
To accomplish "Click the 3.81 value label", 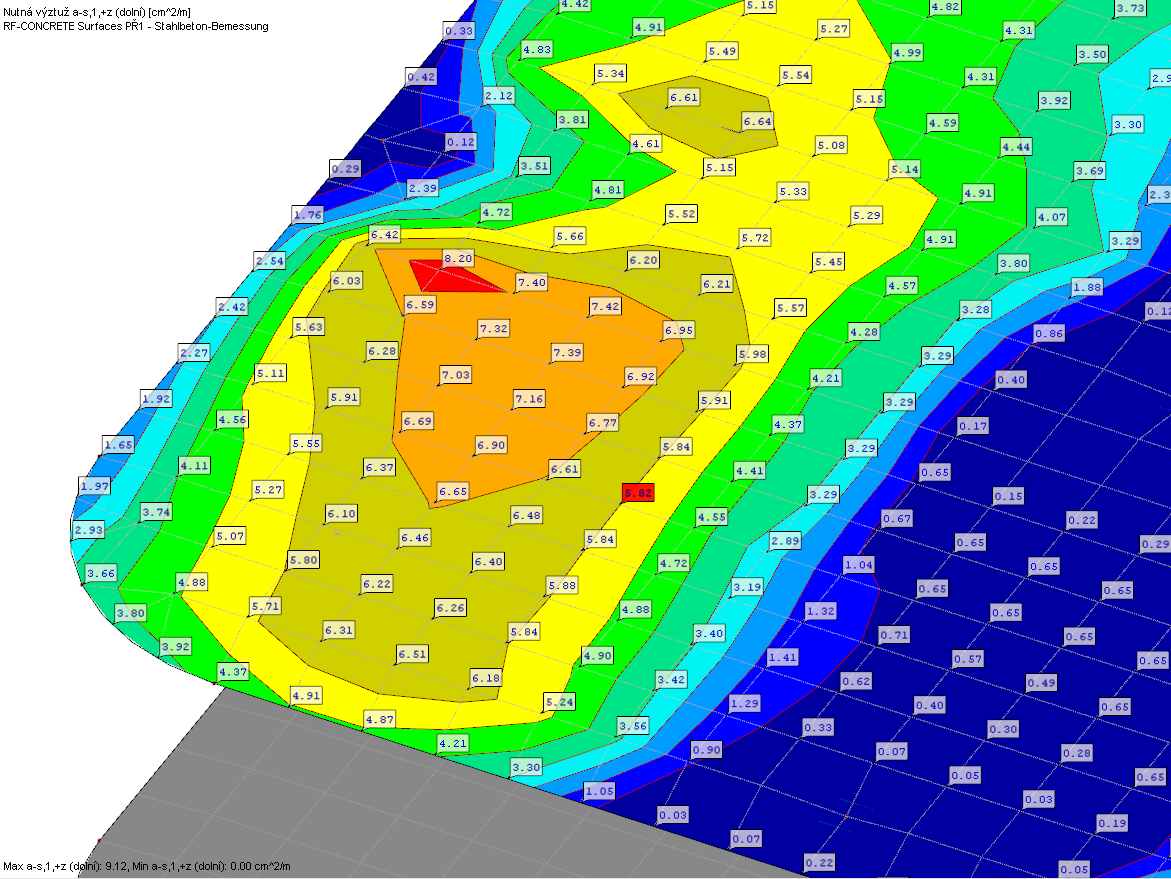I will pyautogui.click(x=573, y=119).
